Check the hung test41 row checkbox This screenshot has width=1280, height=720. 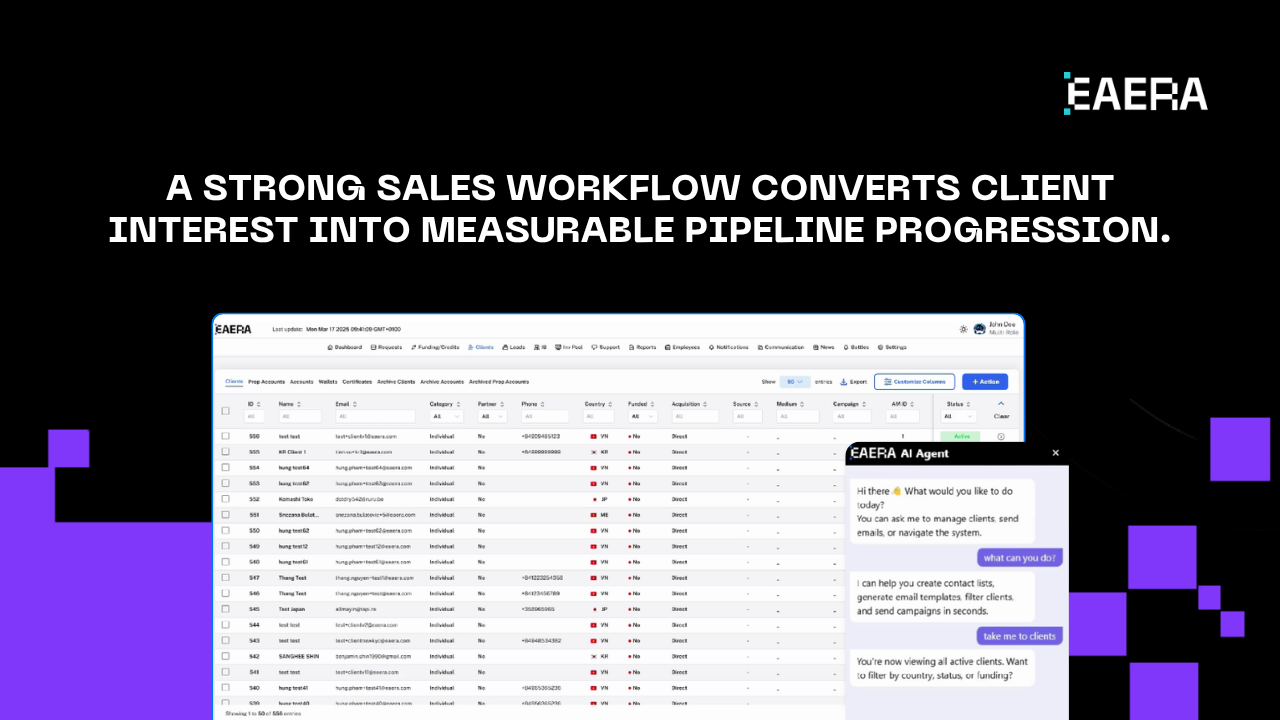tap(225, 688)
